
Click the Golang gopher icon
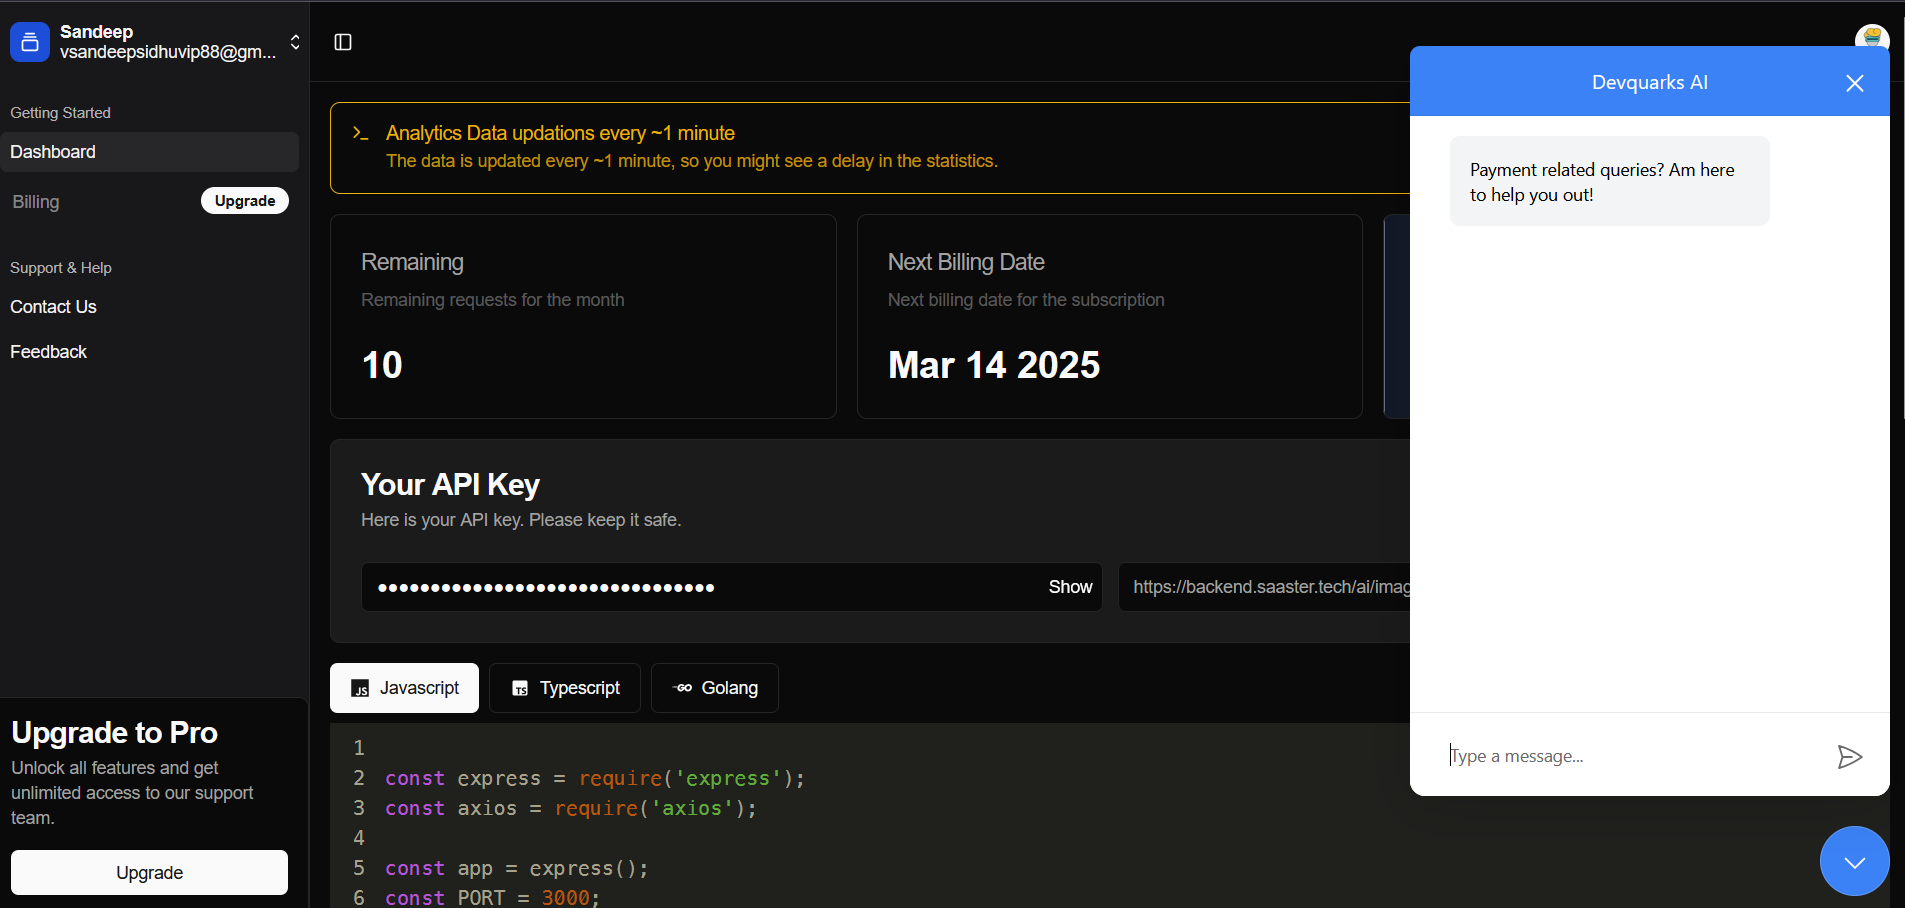pos(683,688)
